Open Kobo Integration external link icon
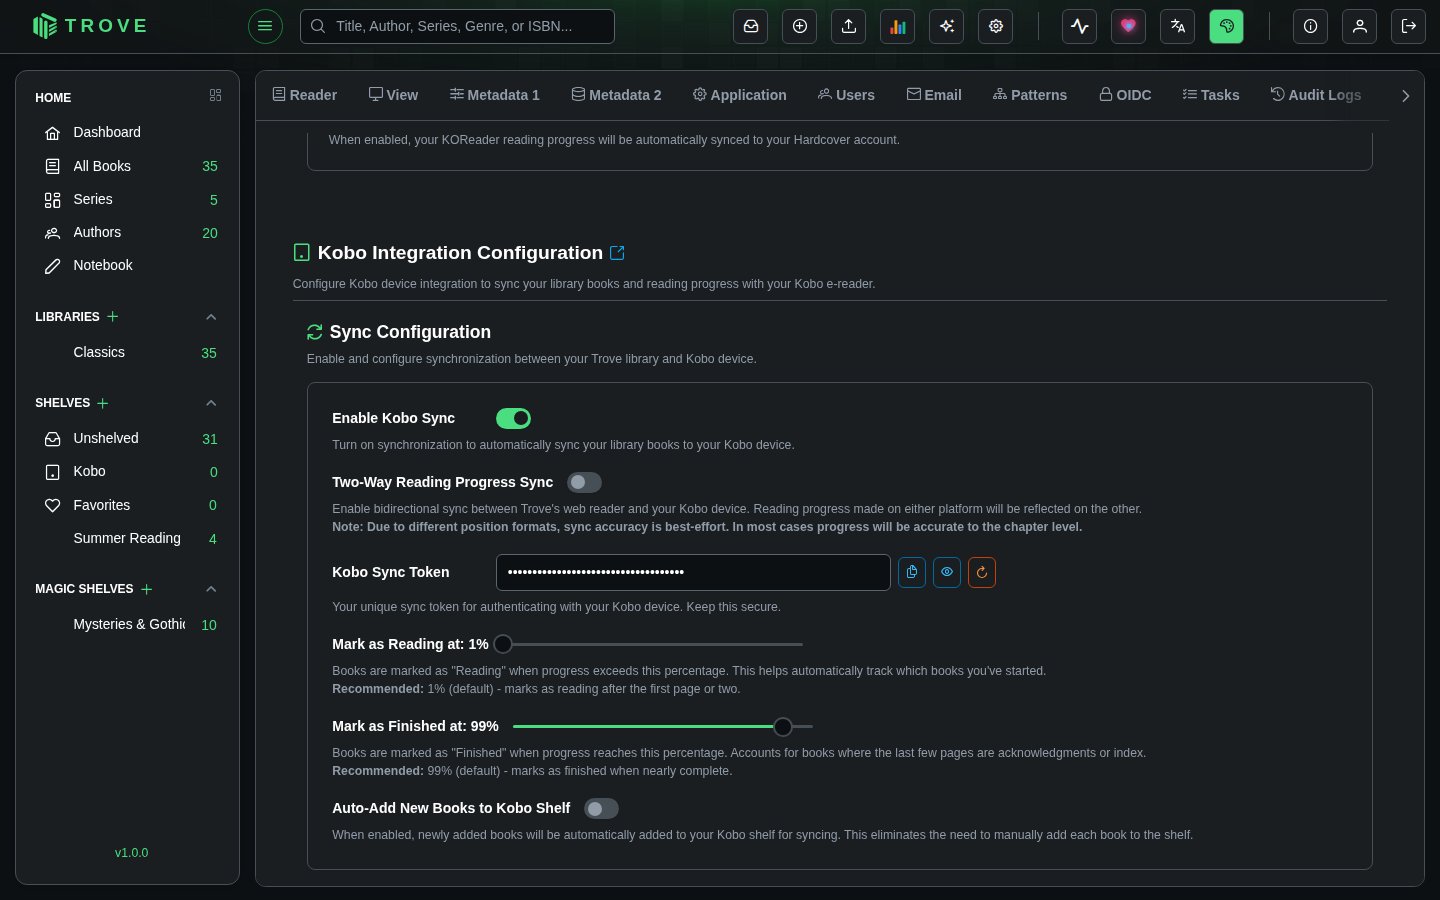1440x900 pixels. (617, 253)
